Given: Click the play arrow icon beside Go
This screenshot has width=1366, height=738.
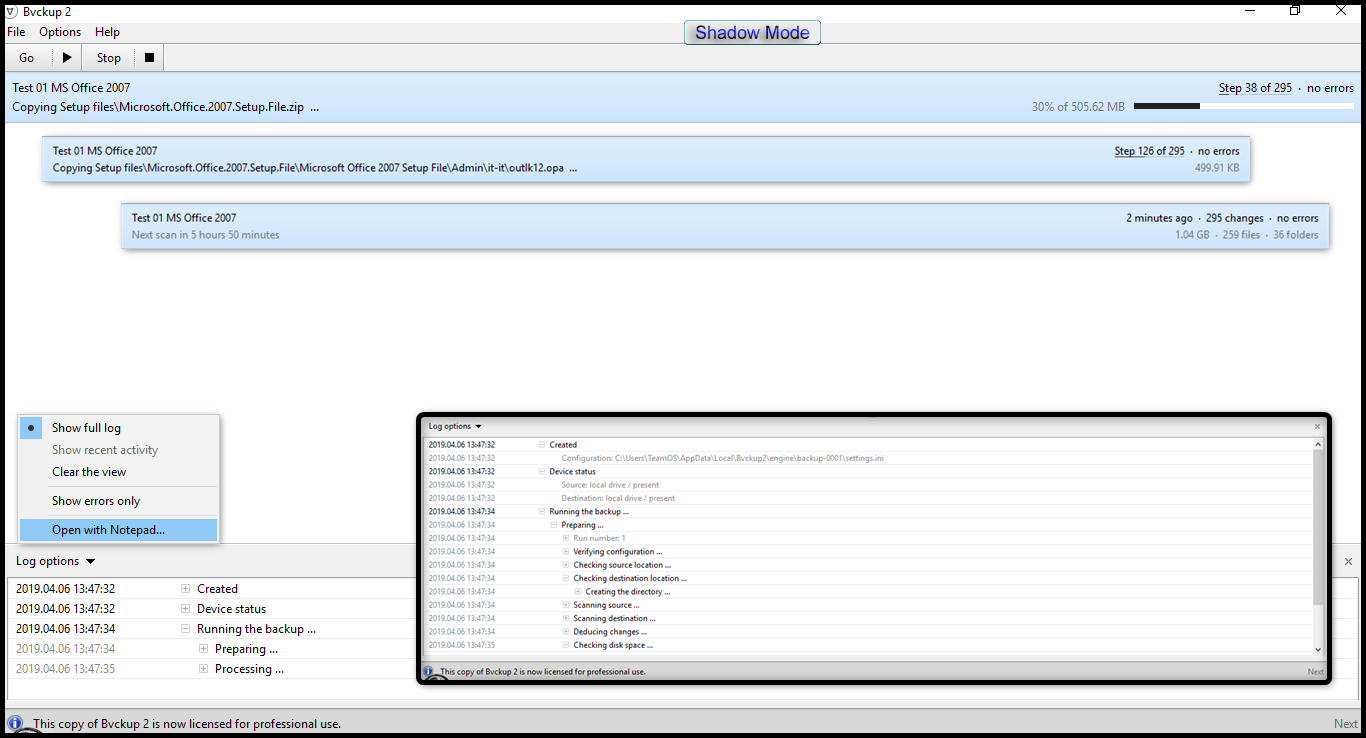Looking at the screenshot, I should (67, 58).
